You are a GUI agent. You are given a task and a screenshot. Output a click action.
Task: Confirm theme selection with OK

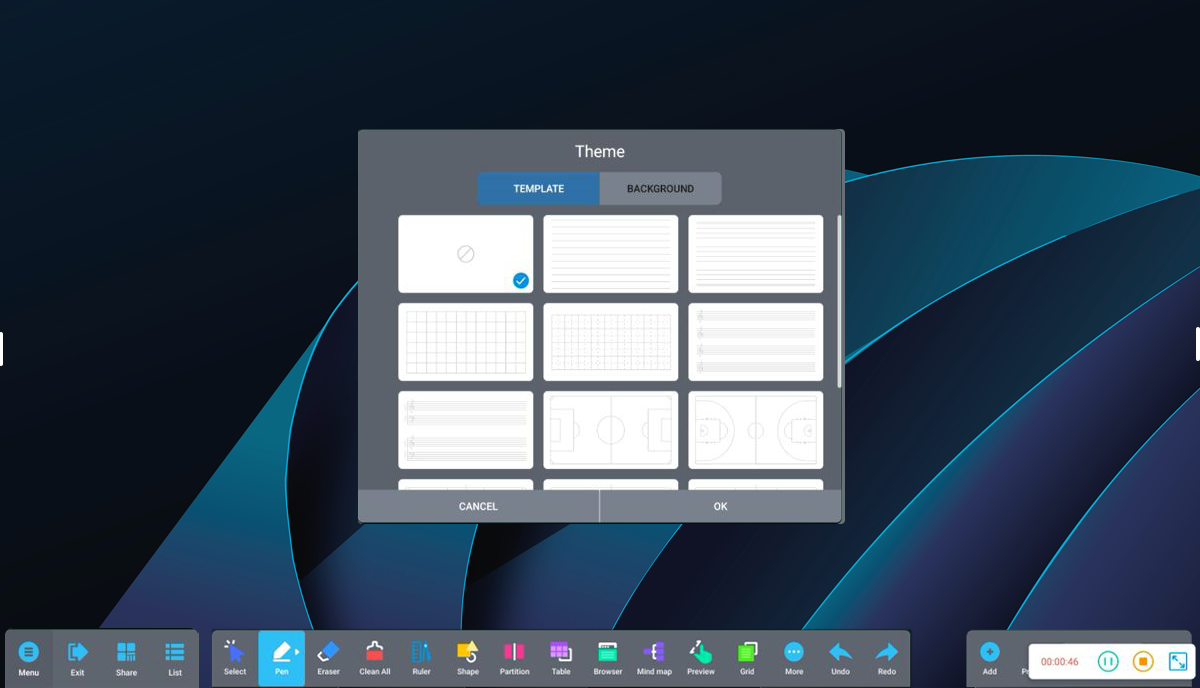point(719,506)
